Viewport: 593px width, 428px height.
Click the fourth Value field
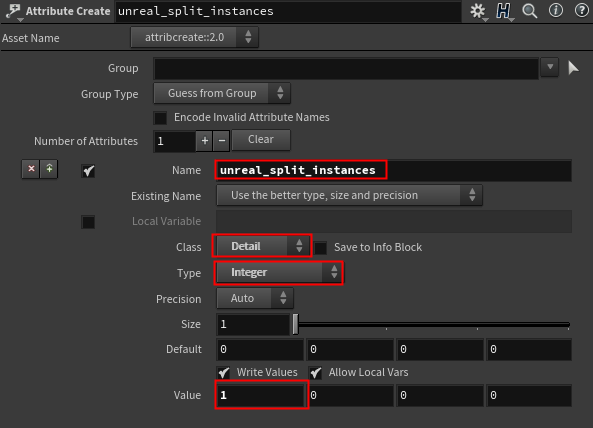[529, 395]
